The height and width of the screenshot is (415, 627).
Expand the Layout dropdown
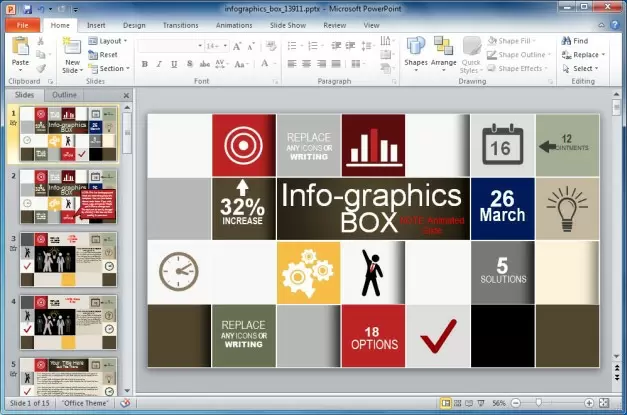[112, 41]
